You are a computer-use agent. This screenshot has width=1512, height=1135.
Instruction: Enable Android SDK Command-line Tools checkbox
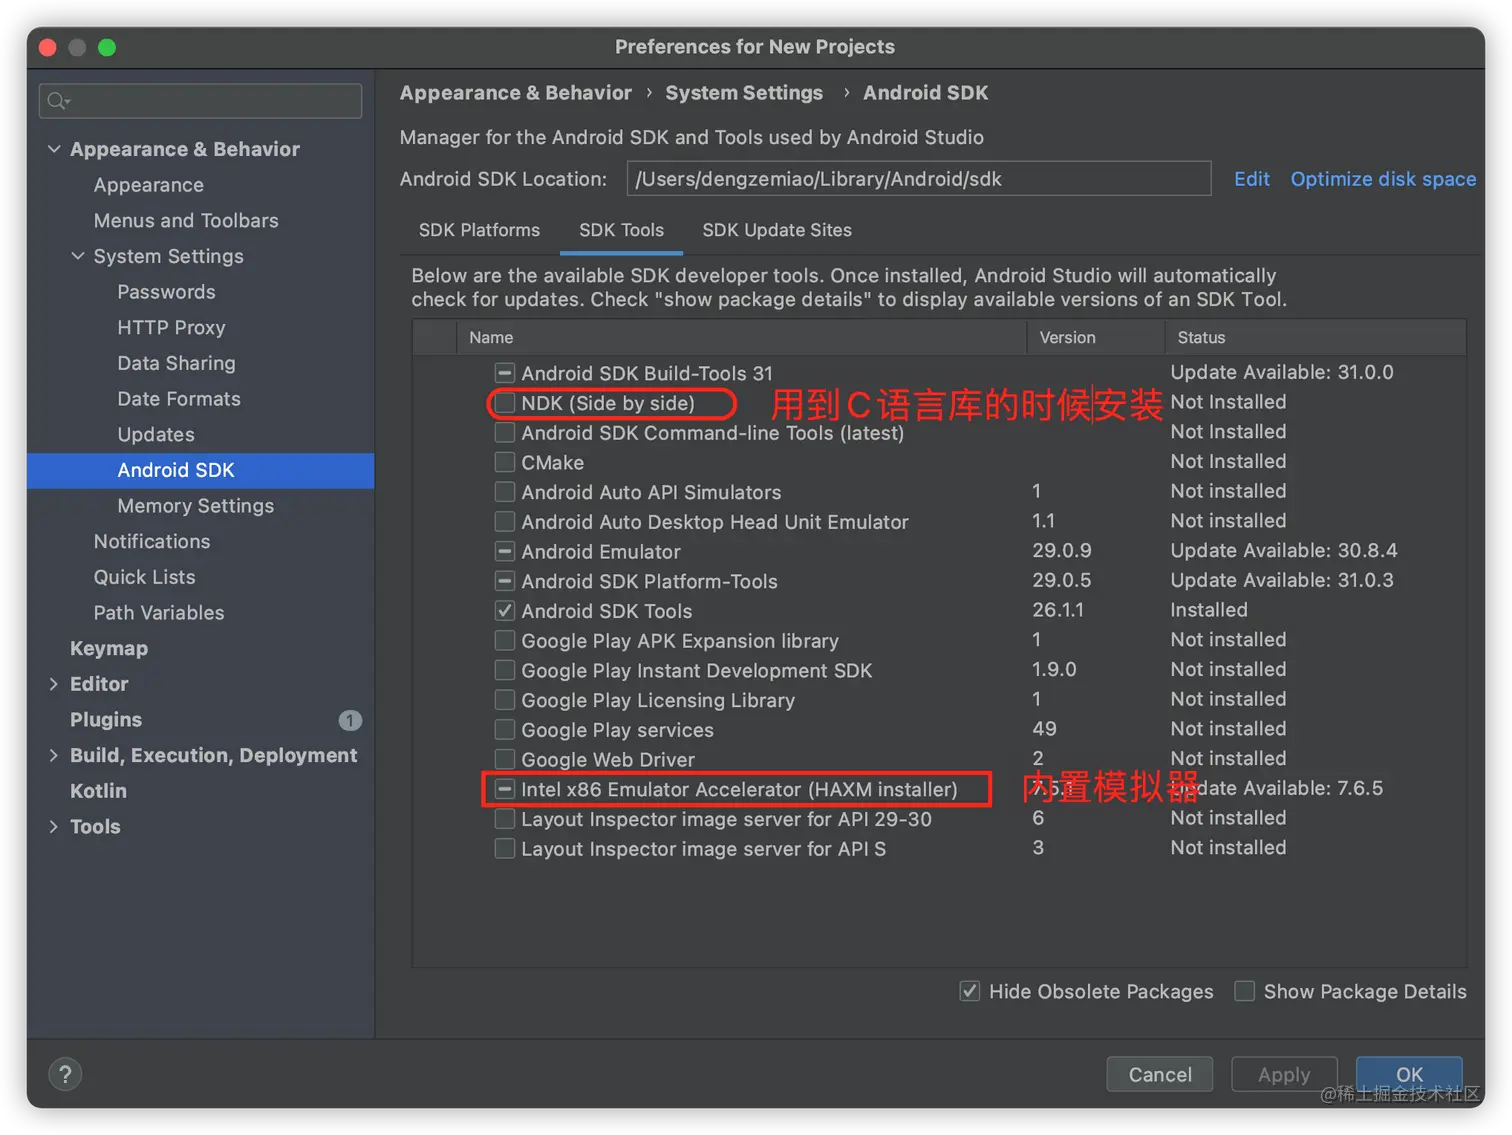coord(505,433)
